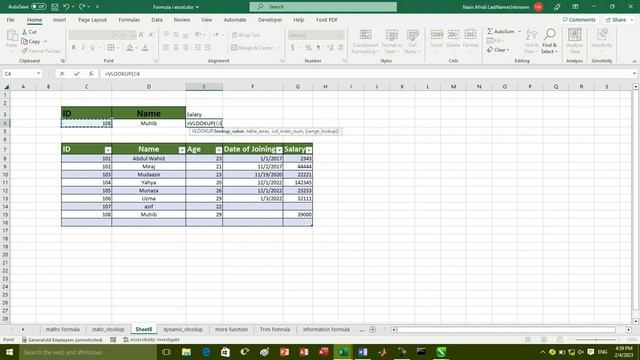Select the salary cell showing 142345
This screenshot has width=640, height=360.
pyautogui.click(x=298, y=182)
